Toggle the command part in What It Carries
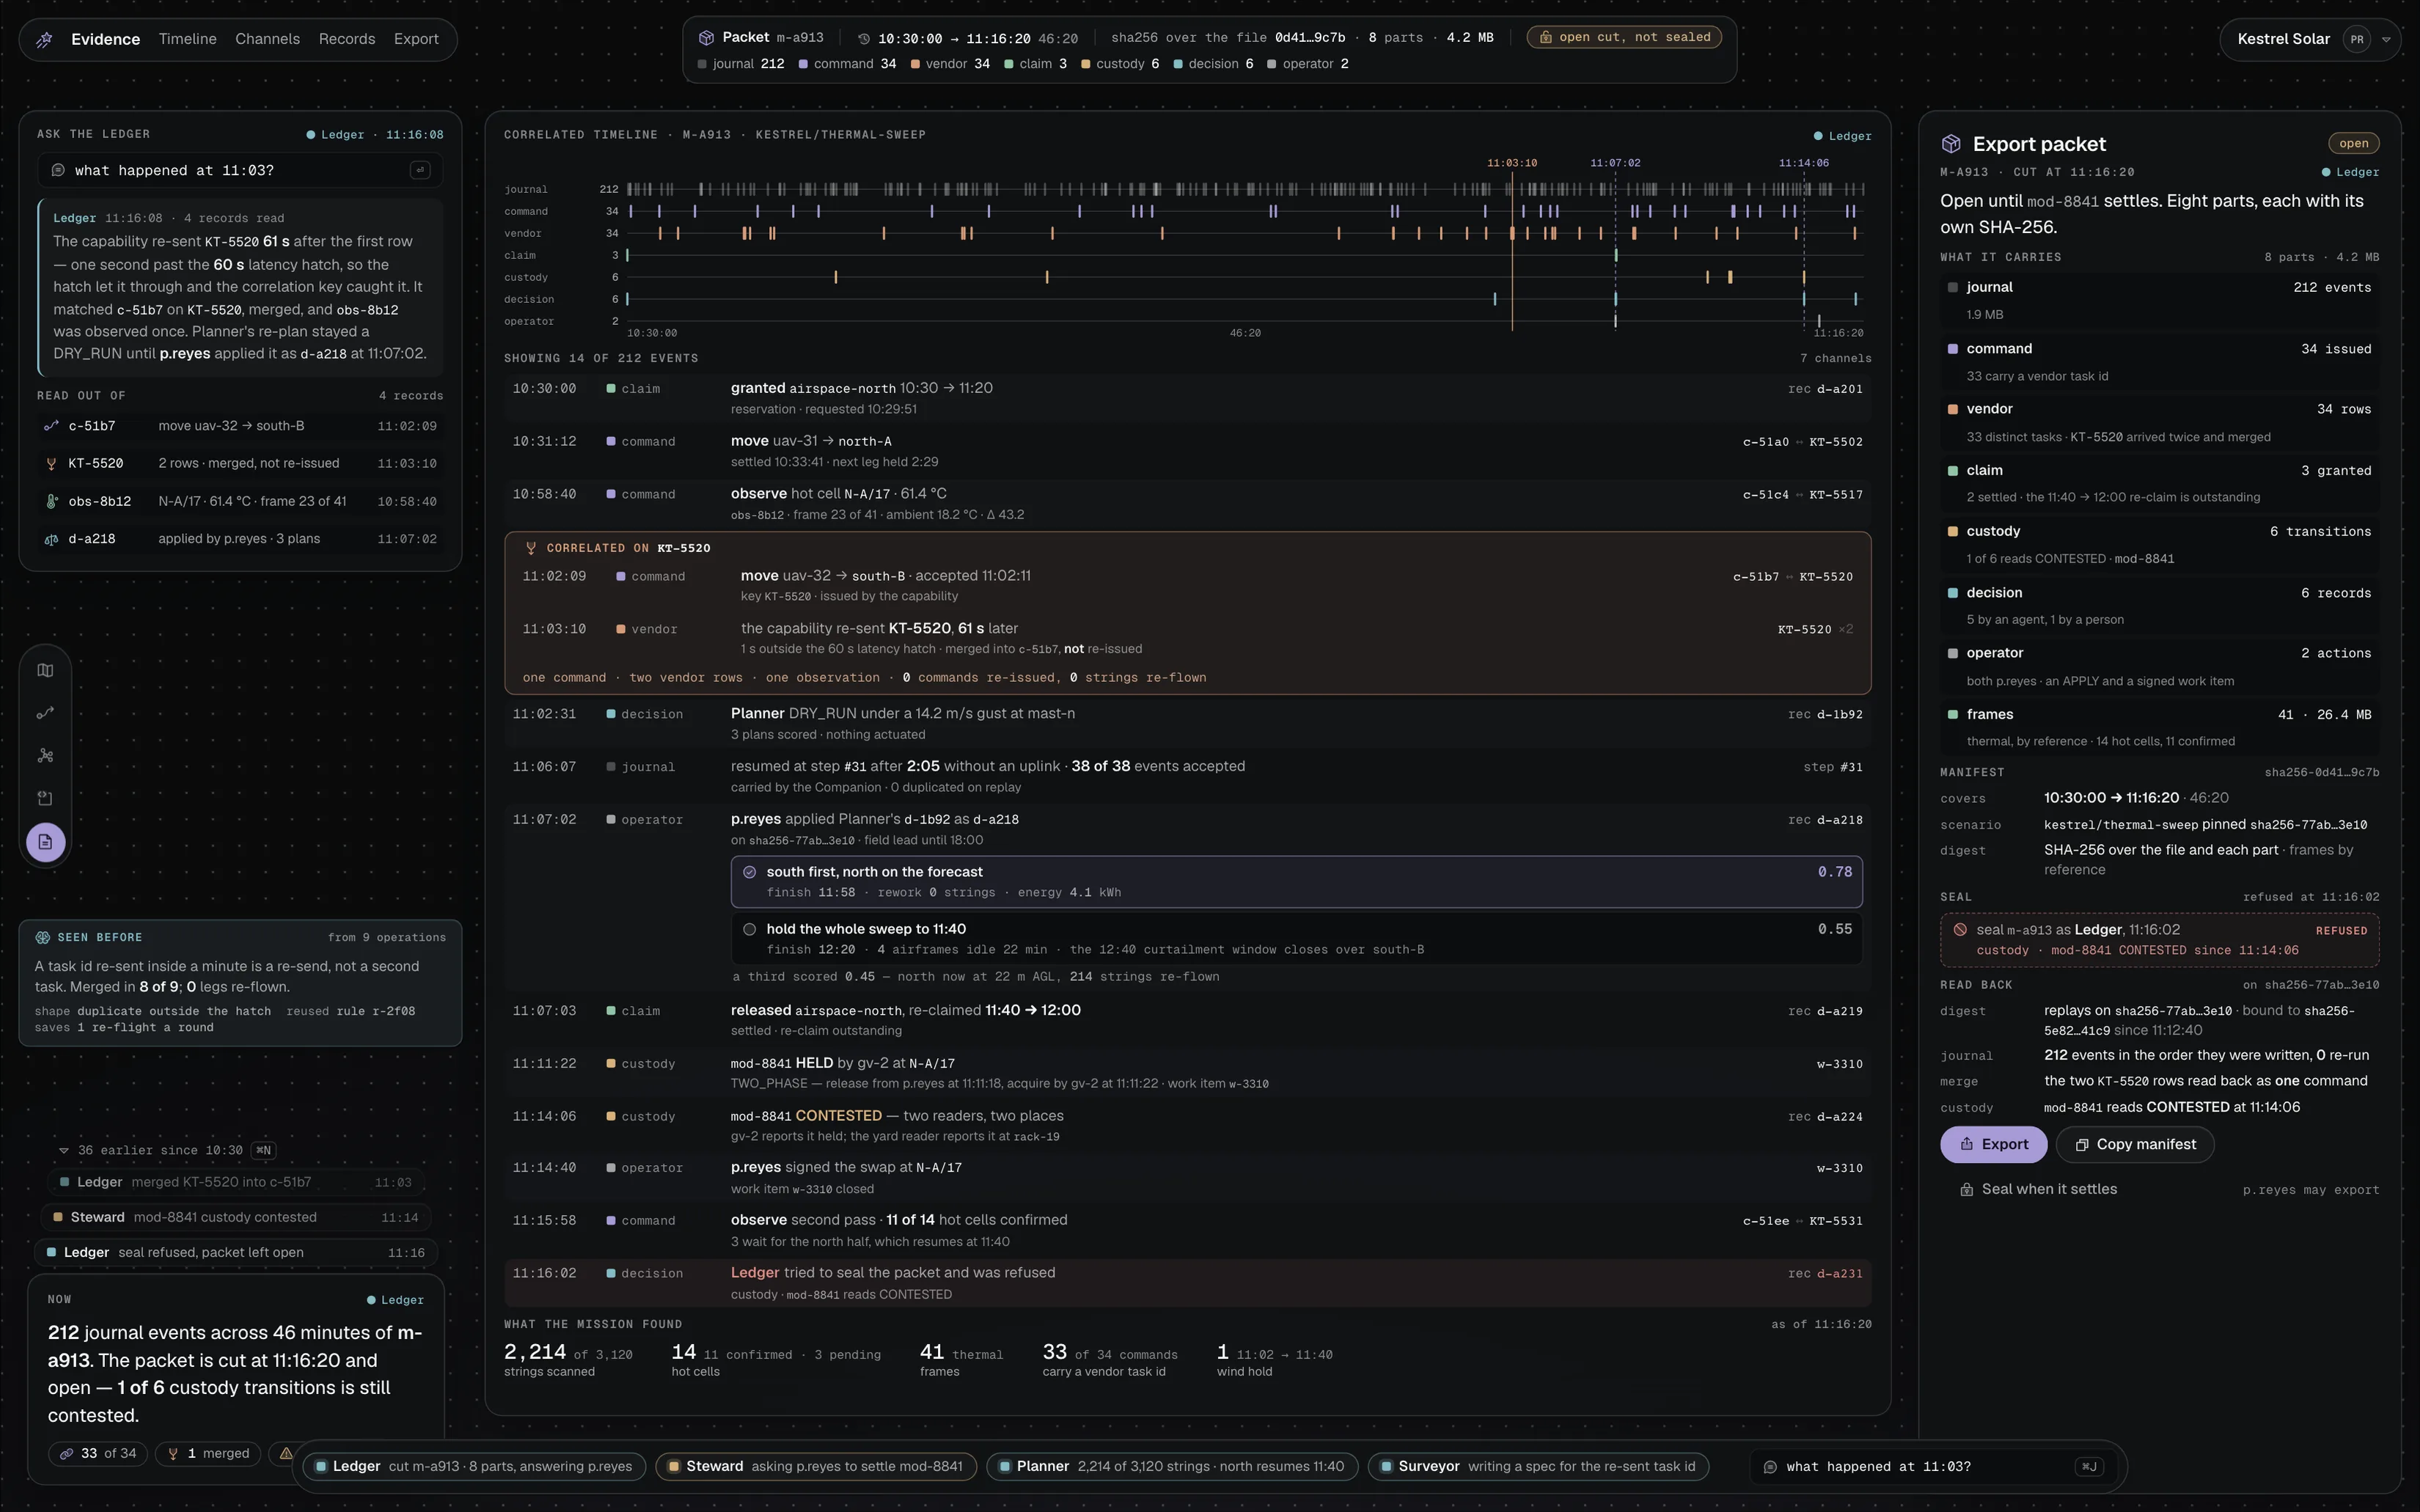Image resolution: width=2420 pixels, height=1512 pixels. click(x=2159, y=362)
